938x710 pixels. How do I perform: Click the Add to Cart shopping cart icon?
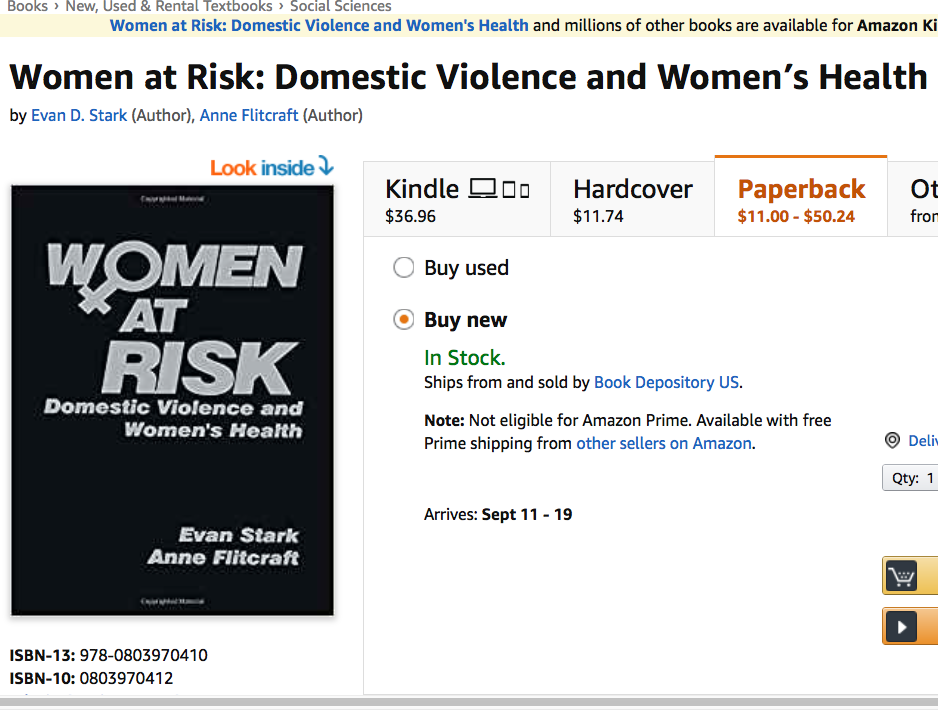902,577
